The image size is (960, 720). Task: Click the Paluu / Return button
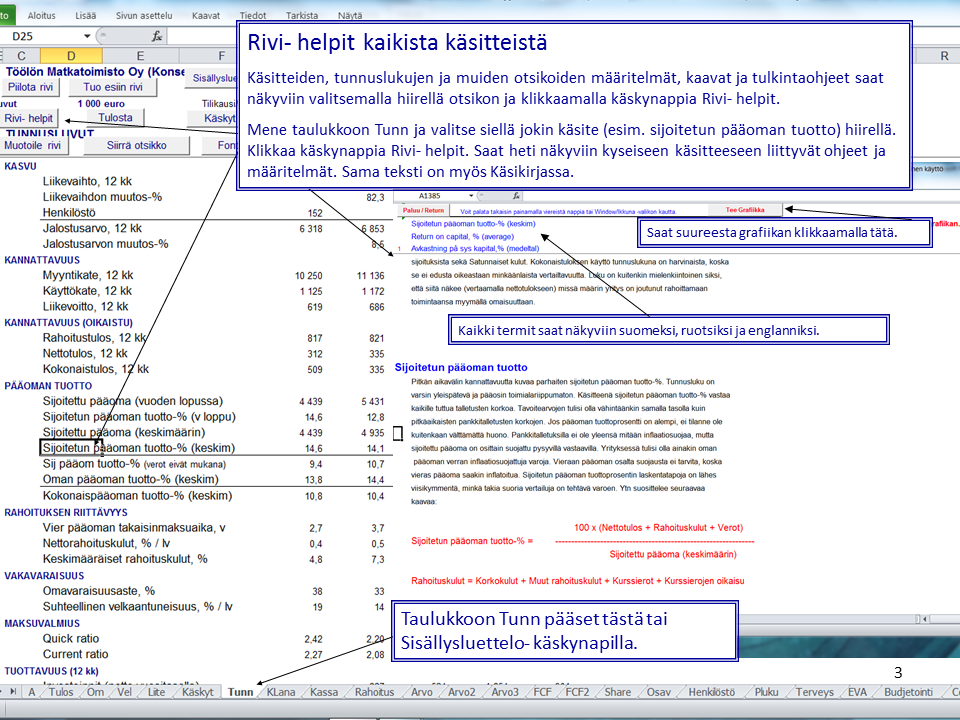(423, 211)
